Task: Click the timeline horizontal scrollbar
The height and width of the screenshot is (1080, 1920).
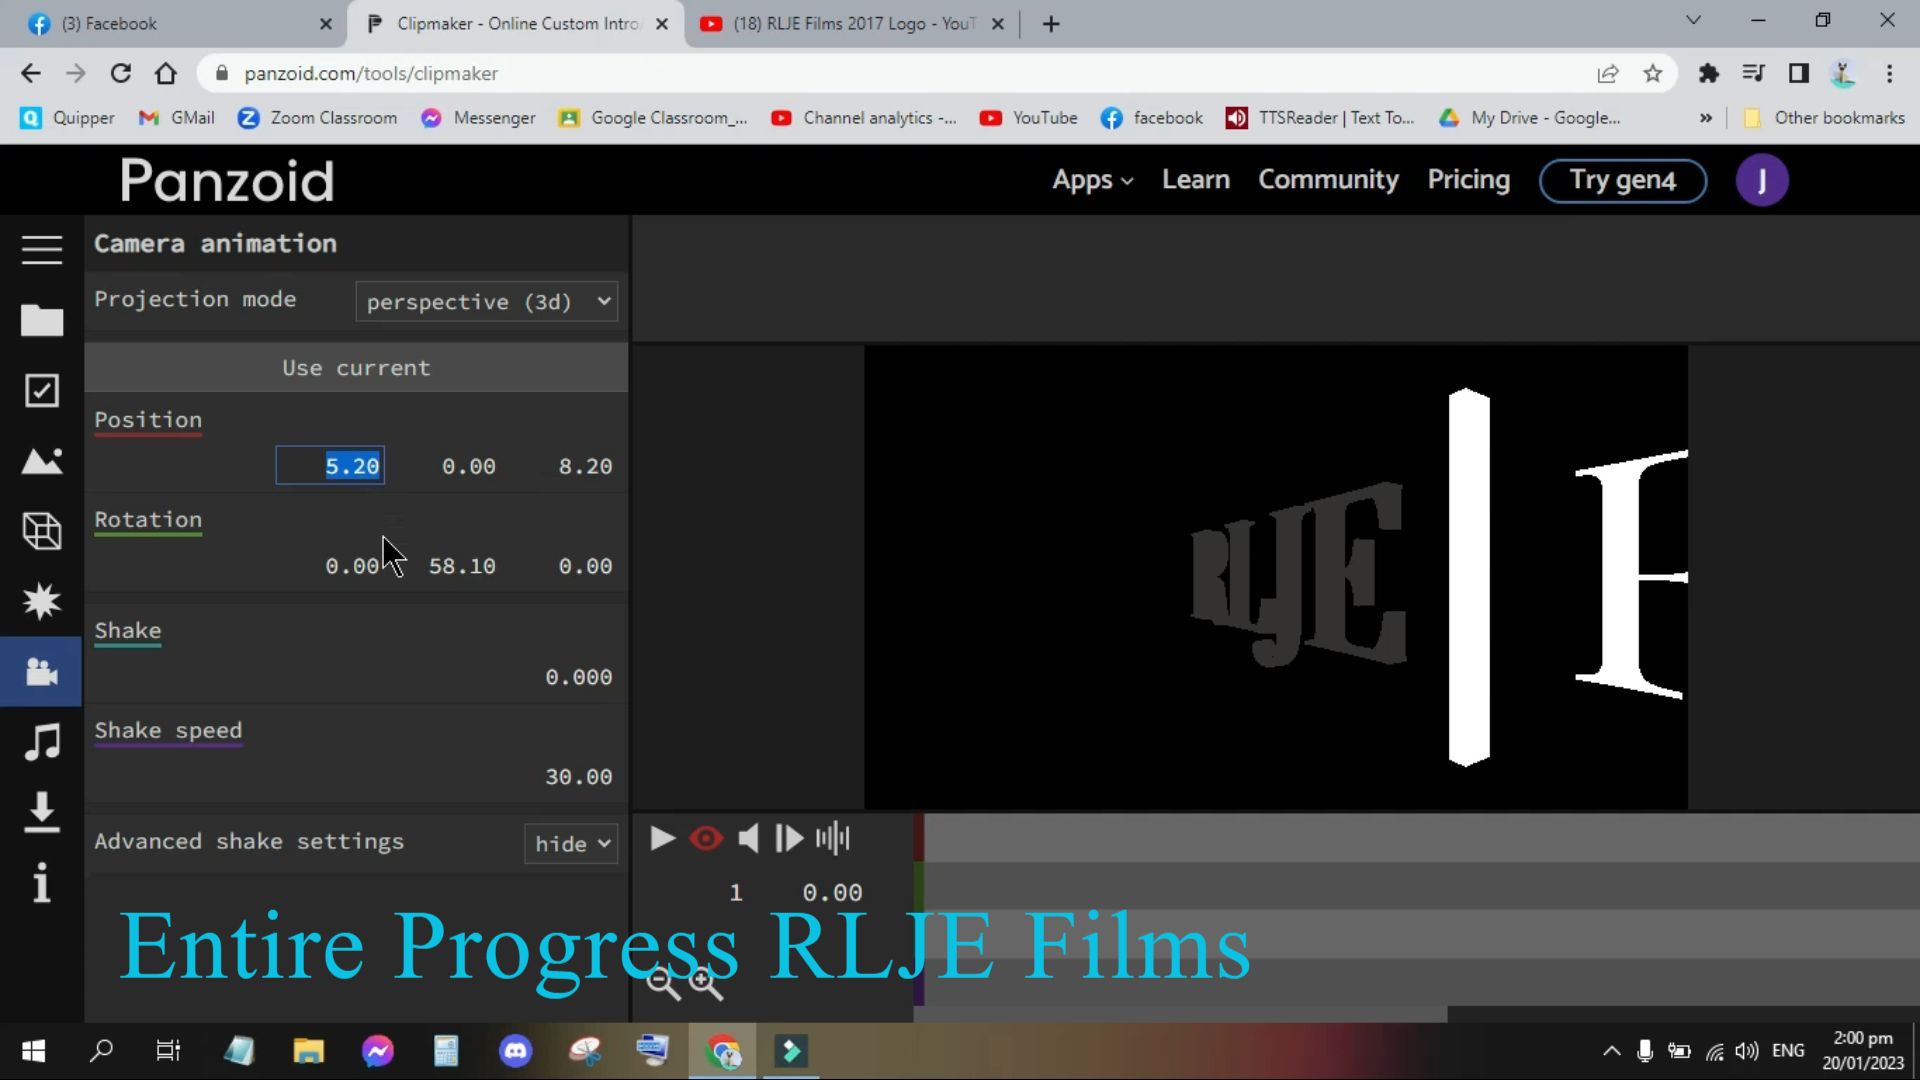Action: point(1181,1015)
